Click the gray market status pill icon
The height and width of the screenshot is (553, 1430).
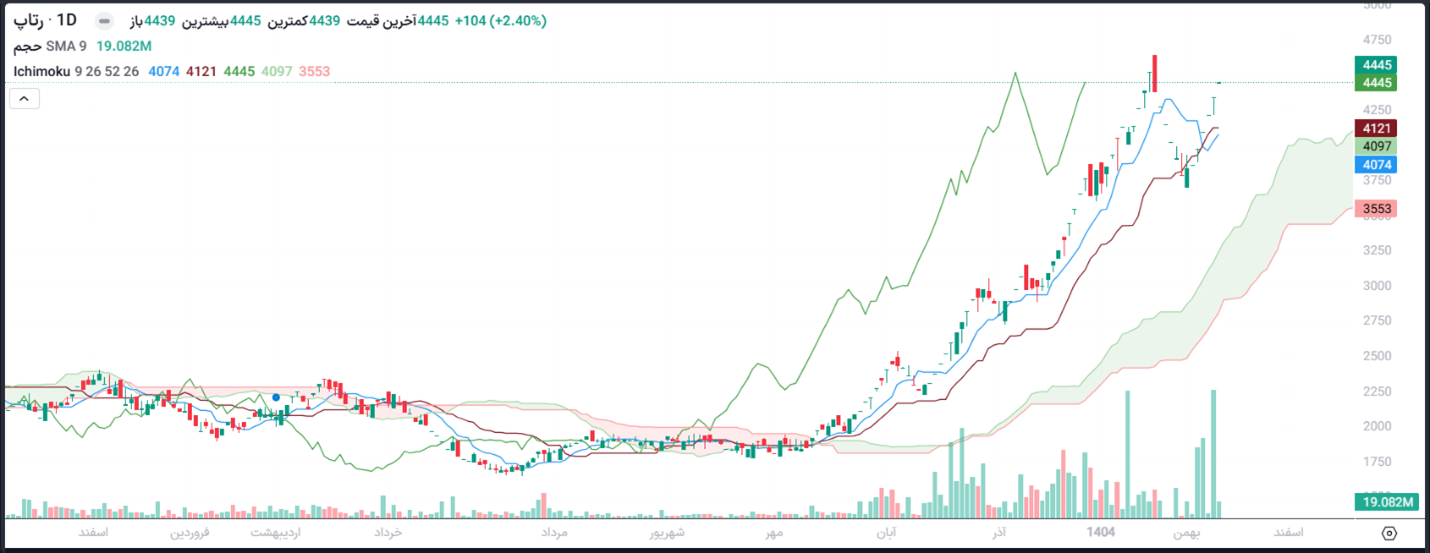[x=105, y=21]
